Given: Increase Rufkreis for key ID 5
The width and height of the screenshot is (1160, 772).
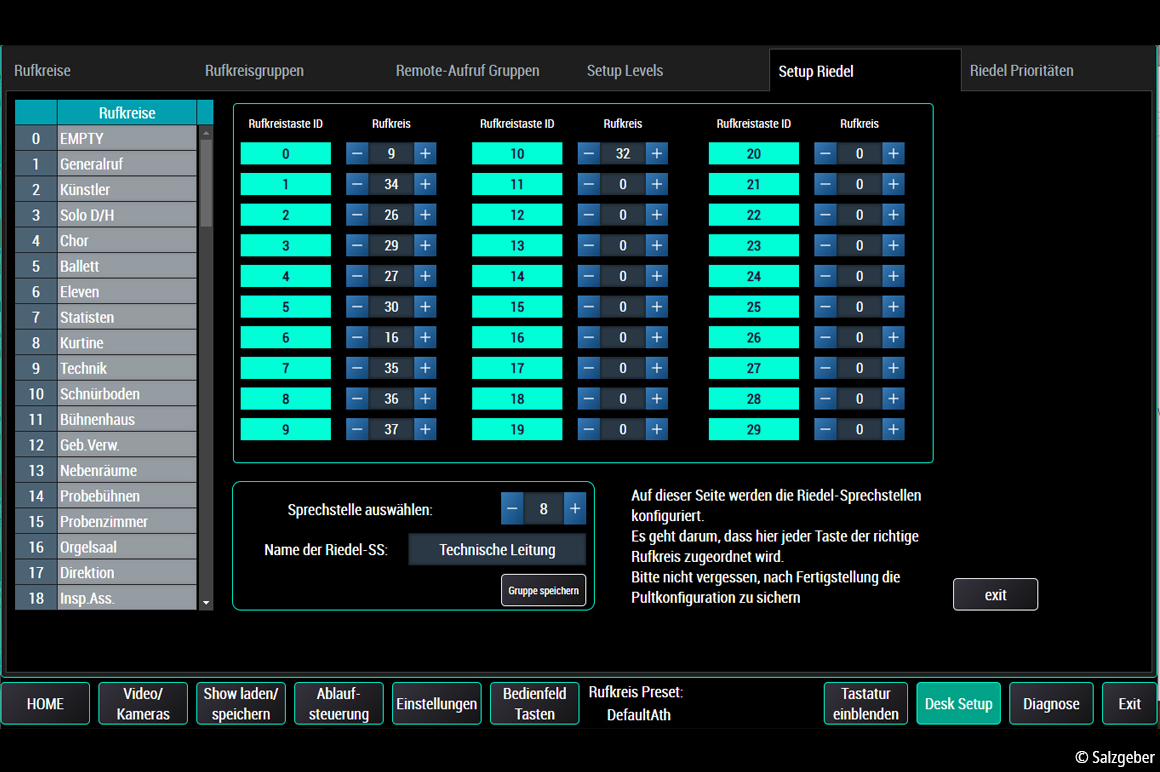Looking at the screenshot, I should (x=425, y=307).
